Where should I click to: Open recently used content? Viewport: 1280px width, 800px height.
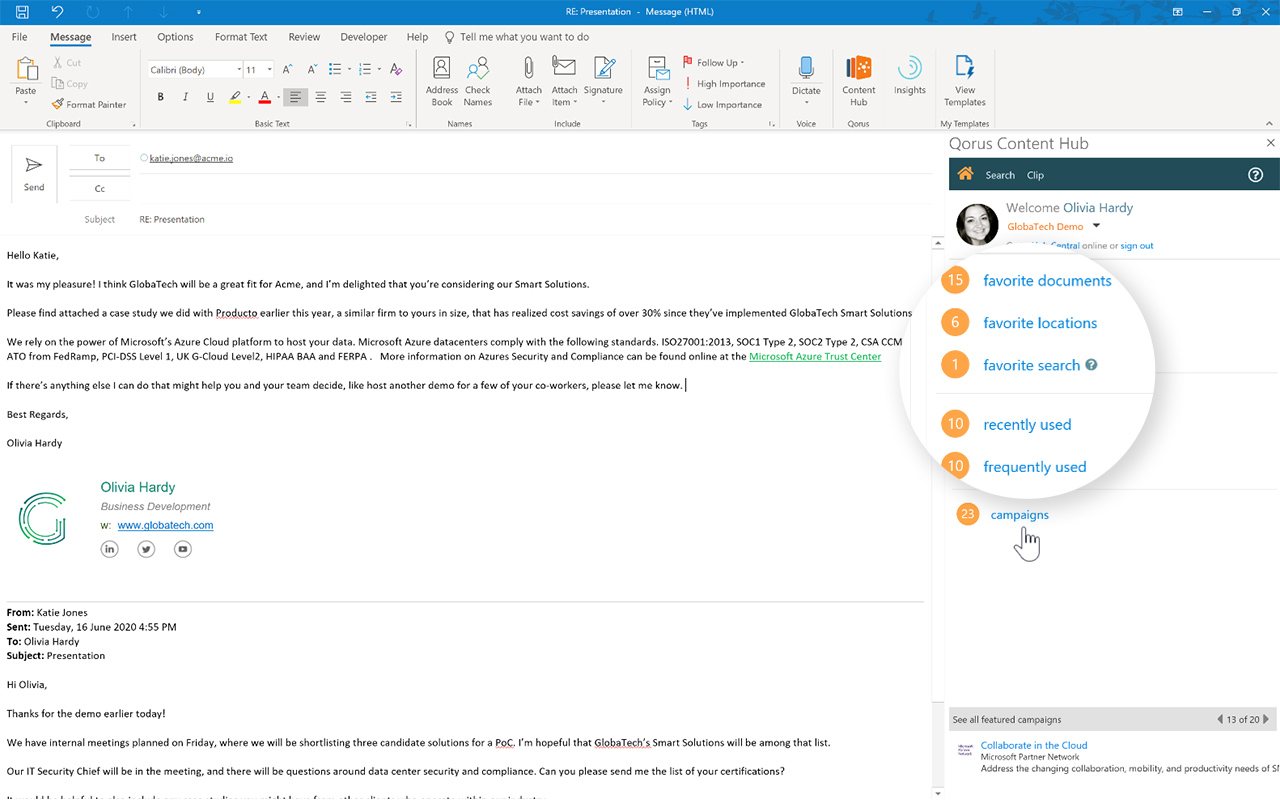coord(1027,425)
